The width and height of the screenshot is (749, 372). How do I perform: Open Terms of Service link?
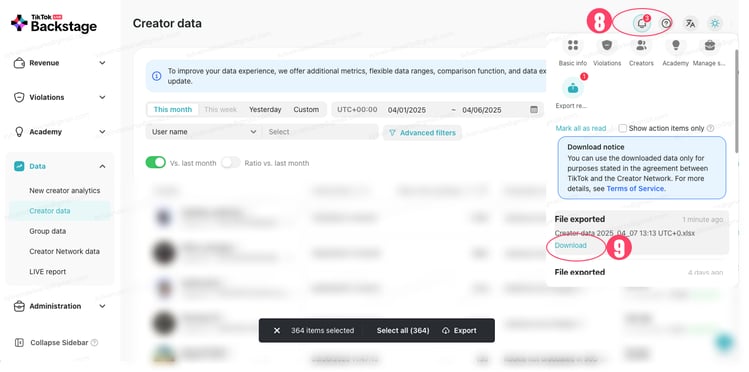coord(635,189)
